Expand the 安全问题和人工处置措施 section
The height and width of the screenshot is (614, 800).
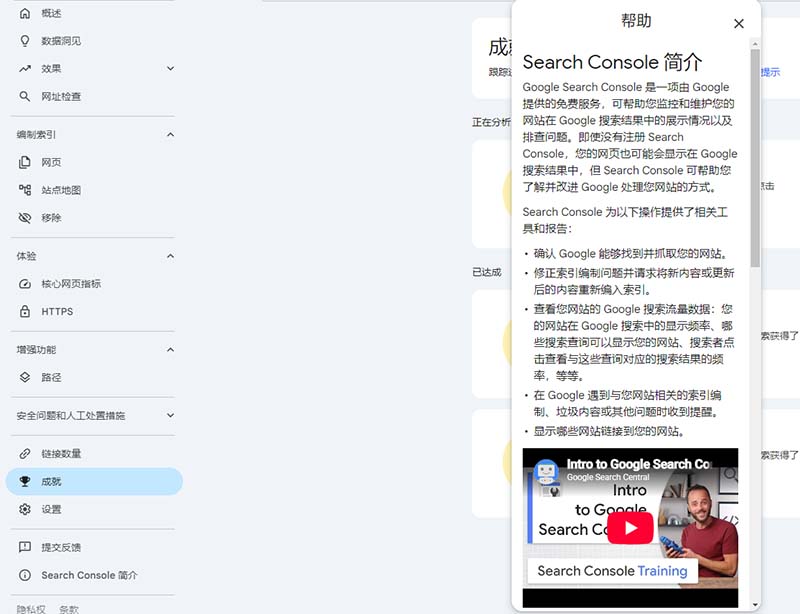pos(170,415)
